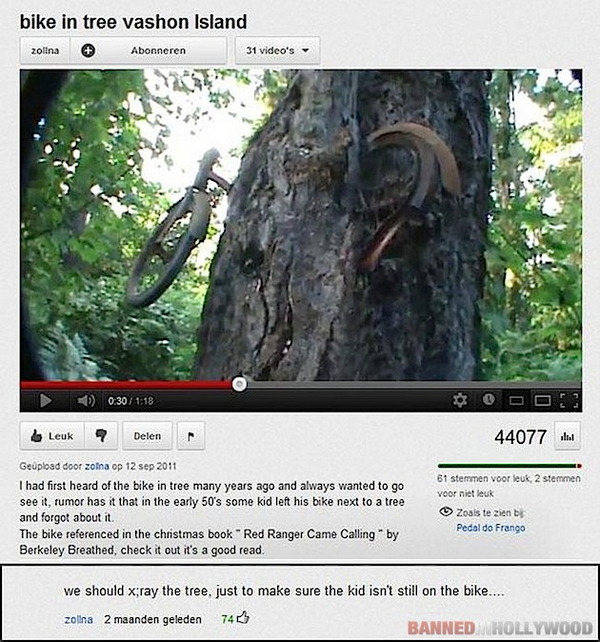Open the Delen share panel
Image resolution: width=600 pixels, height=642 pixels.
147,436
